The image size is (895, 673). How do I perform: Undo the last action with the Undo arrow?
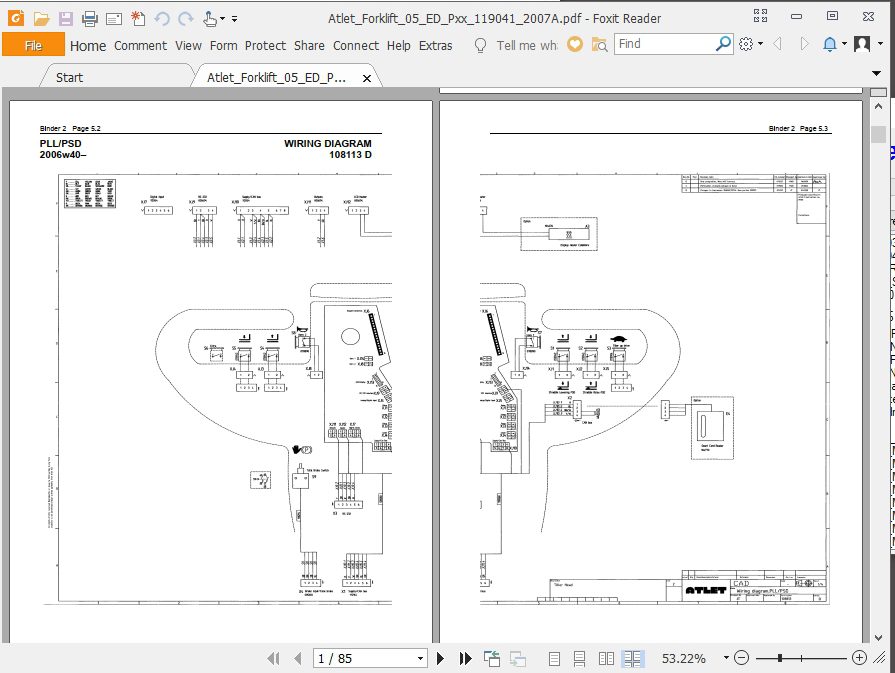tap(161, 17)
